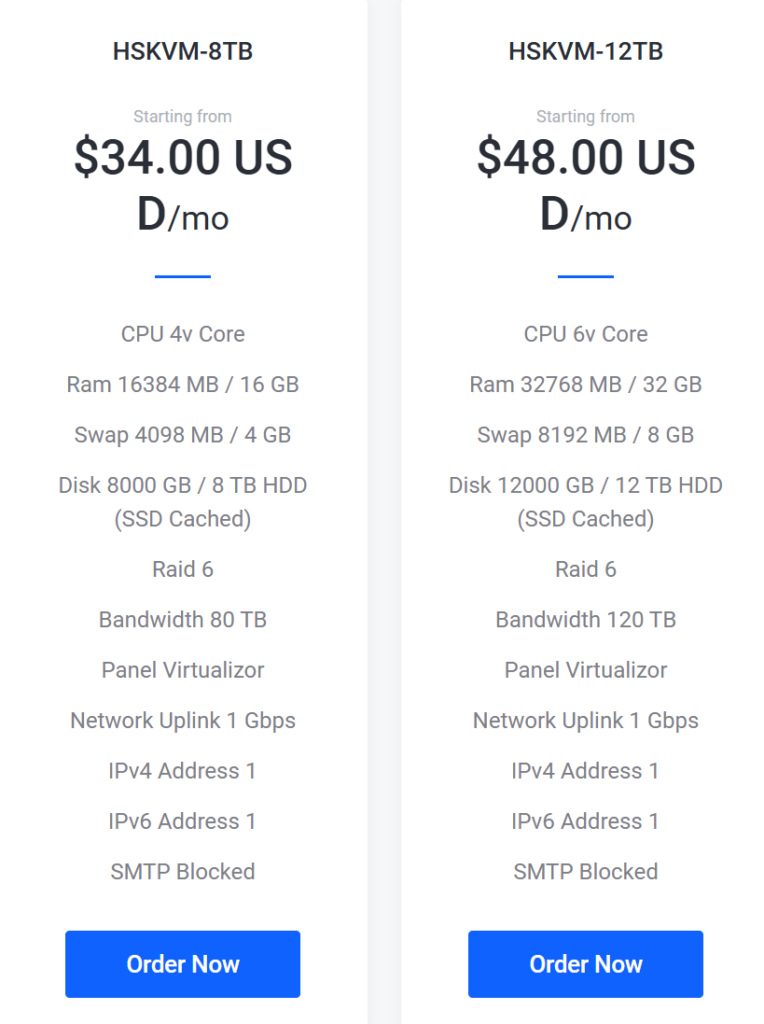Click the Disk 12000 GB / 12 TB HDD line

[x=585, y=486]
